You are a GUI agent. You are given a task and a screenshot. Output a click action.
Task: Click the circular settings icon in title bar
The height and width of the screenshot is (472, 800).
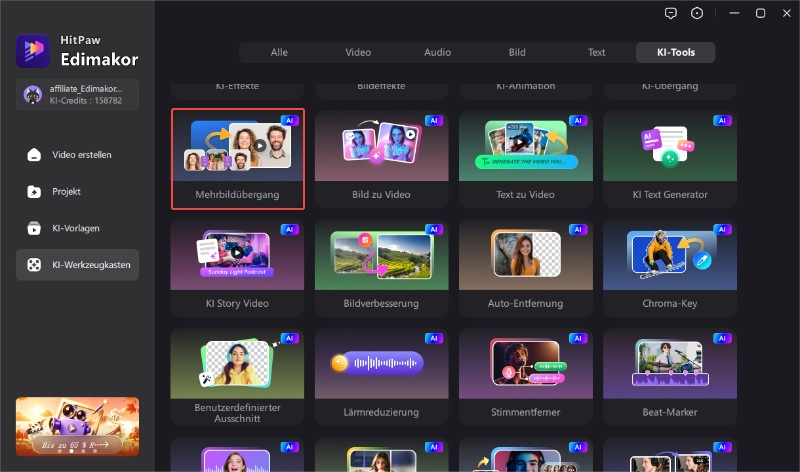(696, 13)
